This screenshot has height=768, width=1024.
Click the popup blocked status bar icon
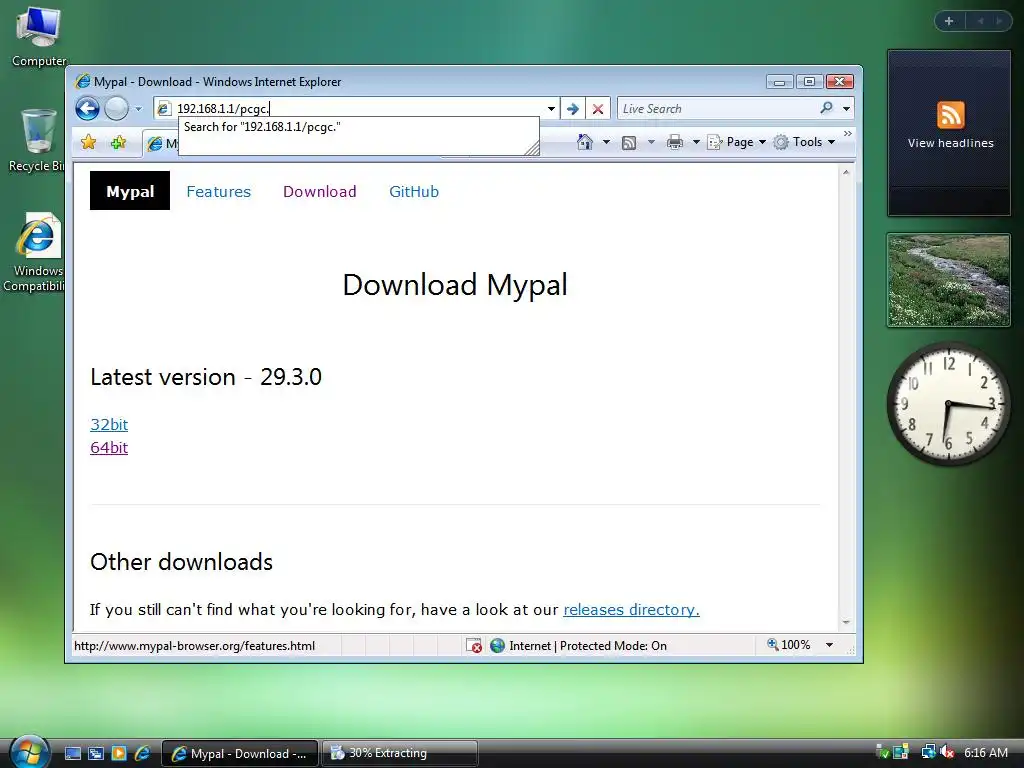click(474, 645)
